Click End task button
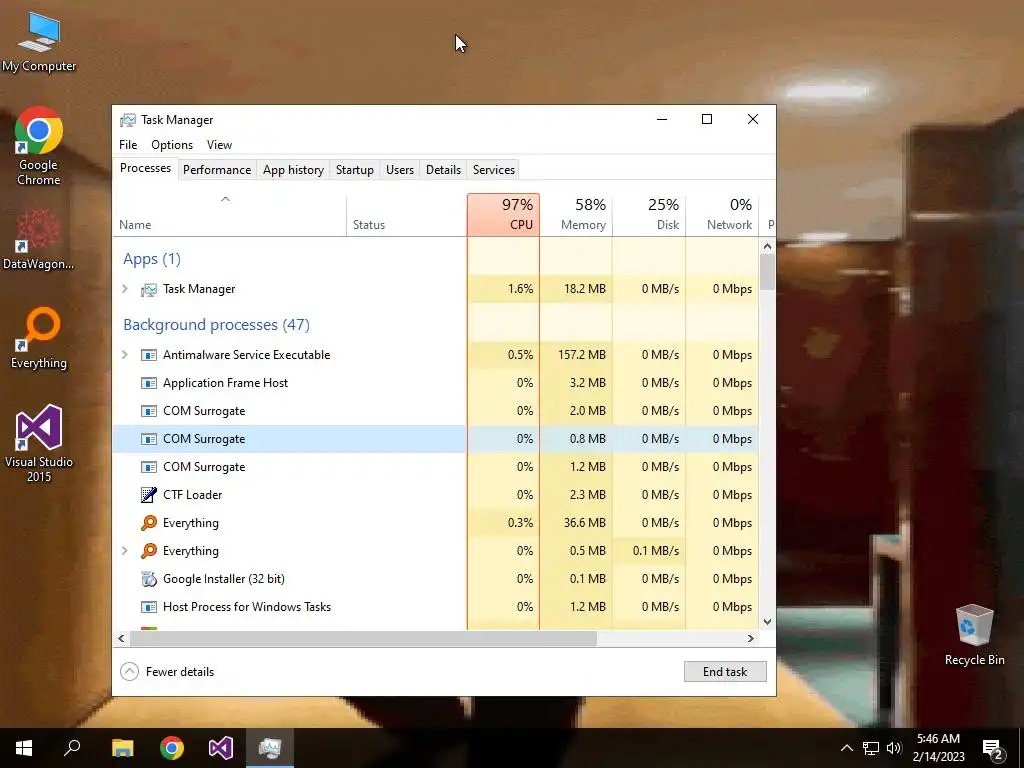 (725, 671)
